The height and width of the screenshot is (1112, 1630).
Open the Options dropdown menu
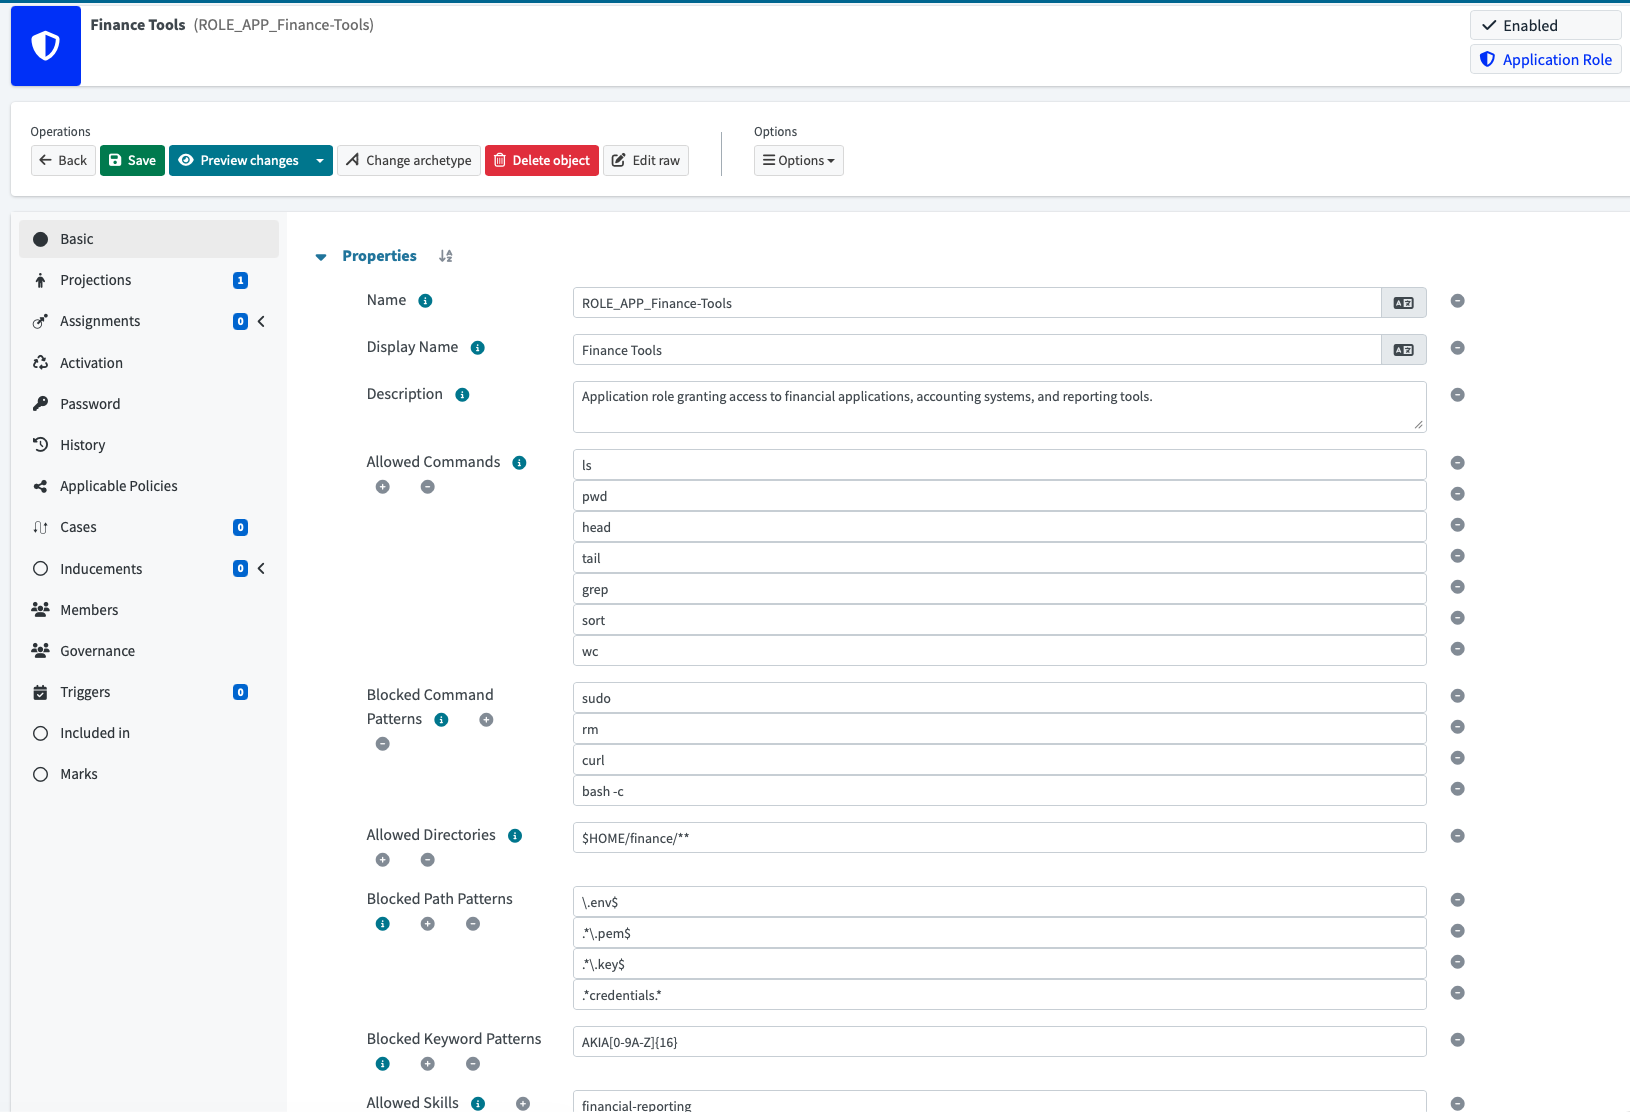[x=798, y=160]
